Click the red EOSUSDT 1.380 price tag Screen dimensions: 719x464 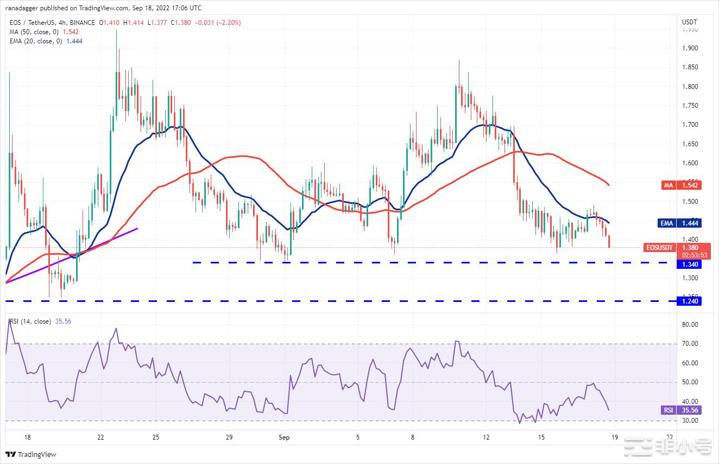pos(692,247)
